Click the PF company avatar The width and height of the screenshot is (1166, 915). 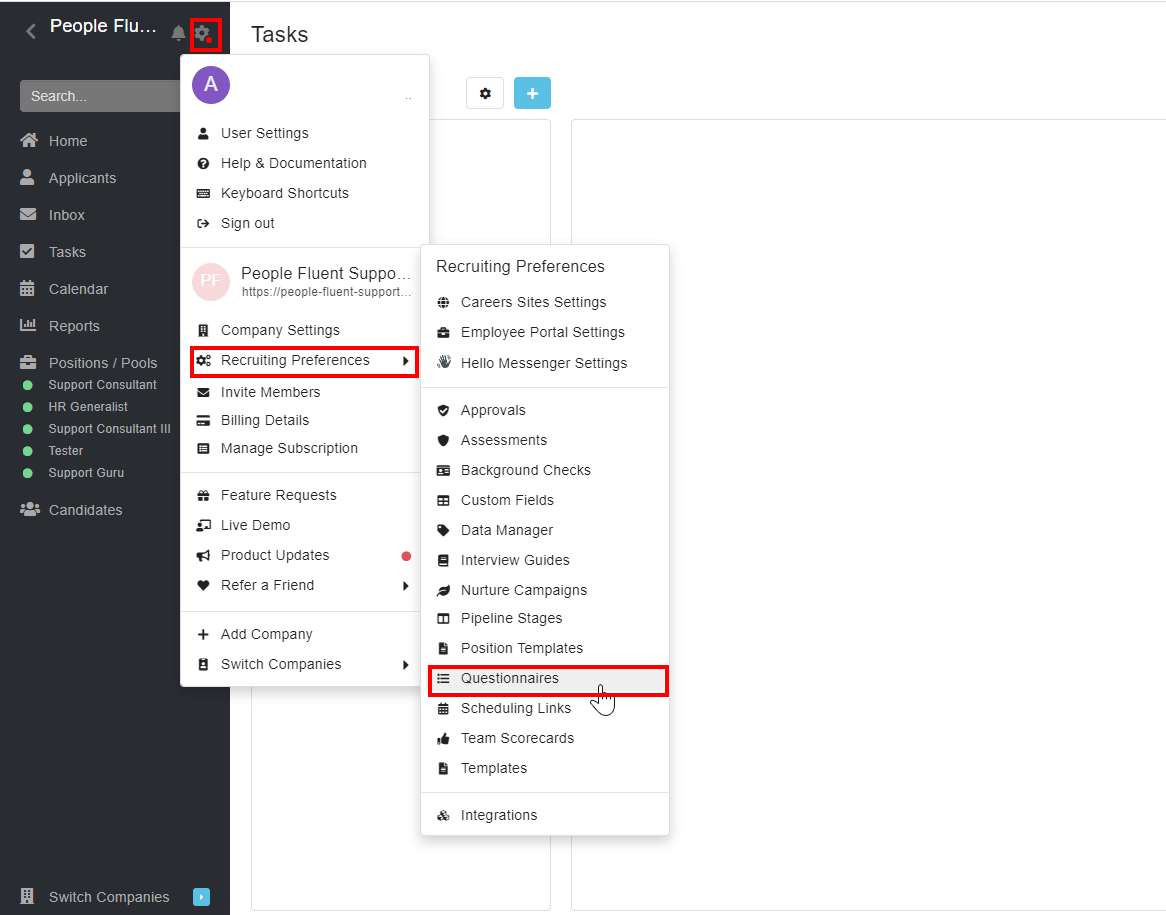[211, 281]
